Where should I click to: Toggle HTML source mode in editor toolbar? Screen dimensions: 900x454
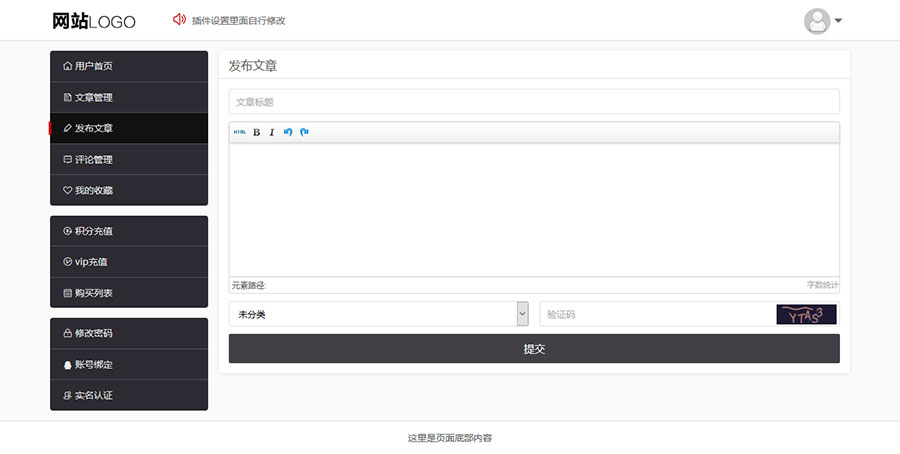(x=240, y=132)
